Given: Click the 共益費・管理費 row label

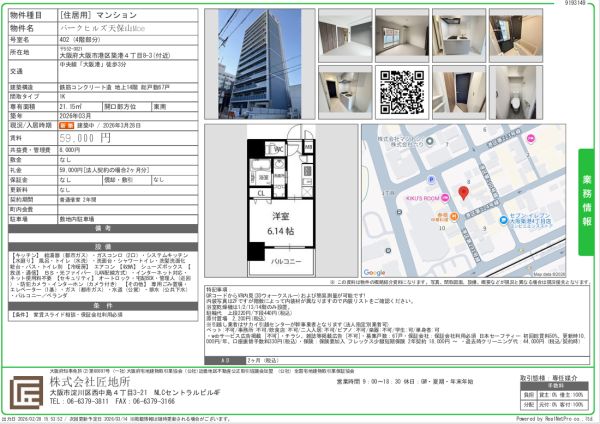Looking at the screenshot, I should coord(30,150).
